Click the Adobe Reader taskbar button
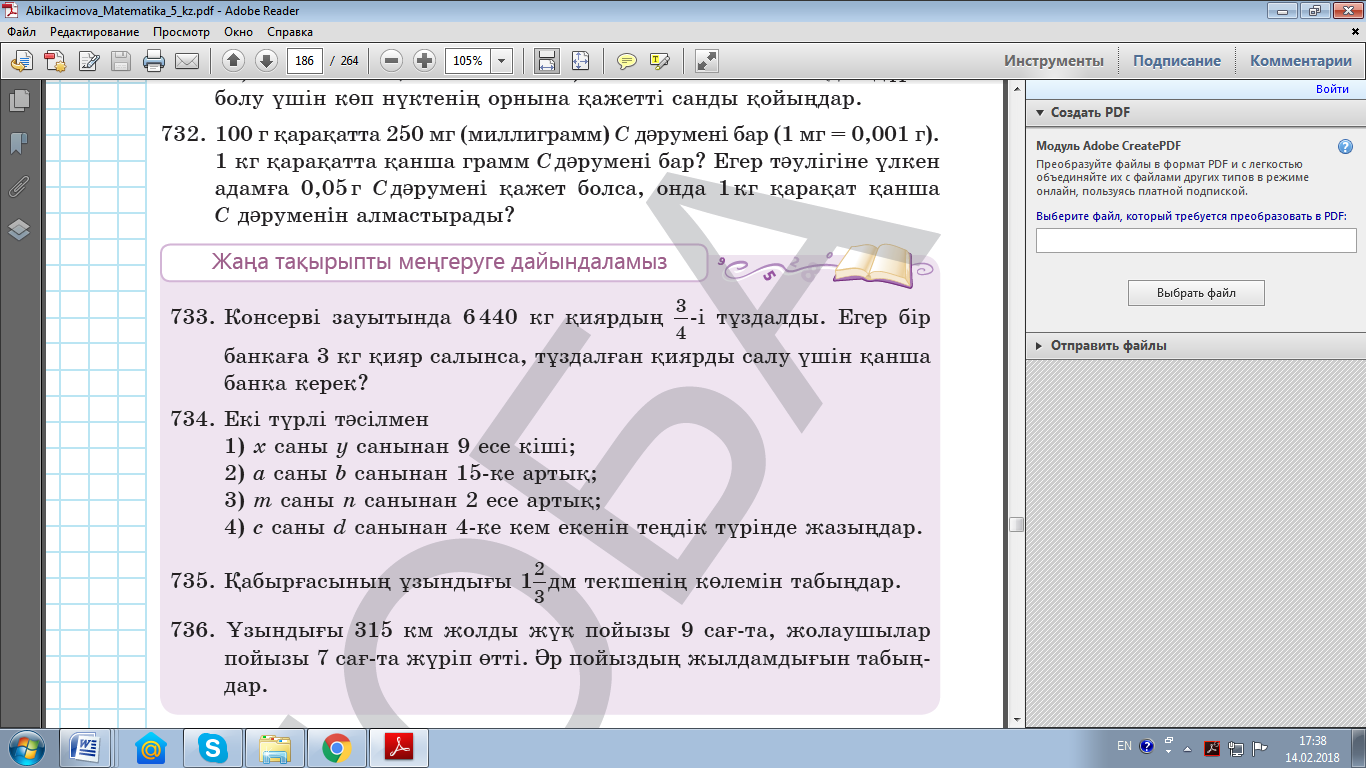 [399, 747]
